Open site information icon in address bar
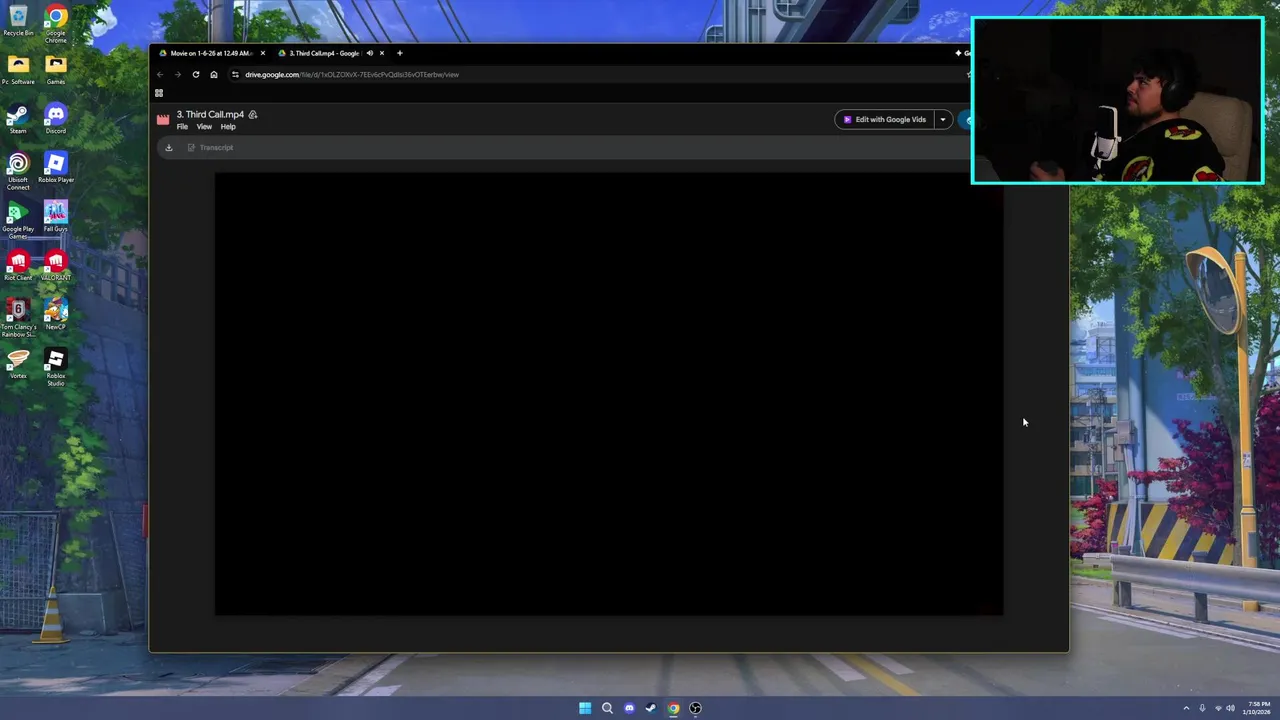The width and height of the screenshot is (1280, 720). click(x=235, y=74)
